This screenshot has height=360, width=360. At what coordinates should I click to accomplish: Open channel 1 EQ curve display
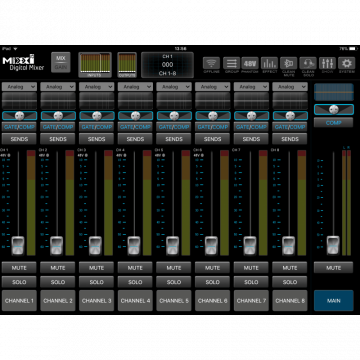click(19, 101)
